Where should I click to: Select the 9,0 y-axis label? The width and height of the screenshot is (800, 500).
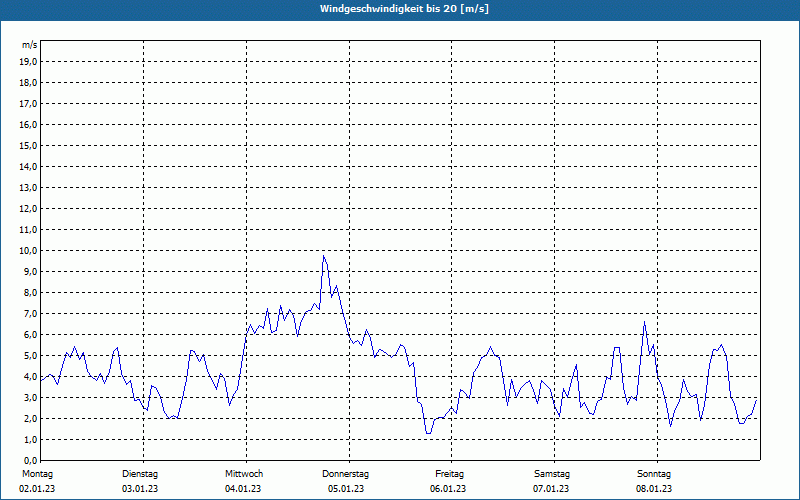coord(30,271)
